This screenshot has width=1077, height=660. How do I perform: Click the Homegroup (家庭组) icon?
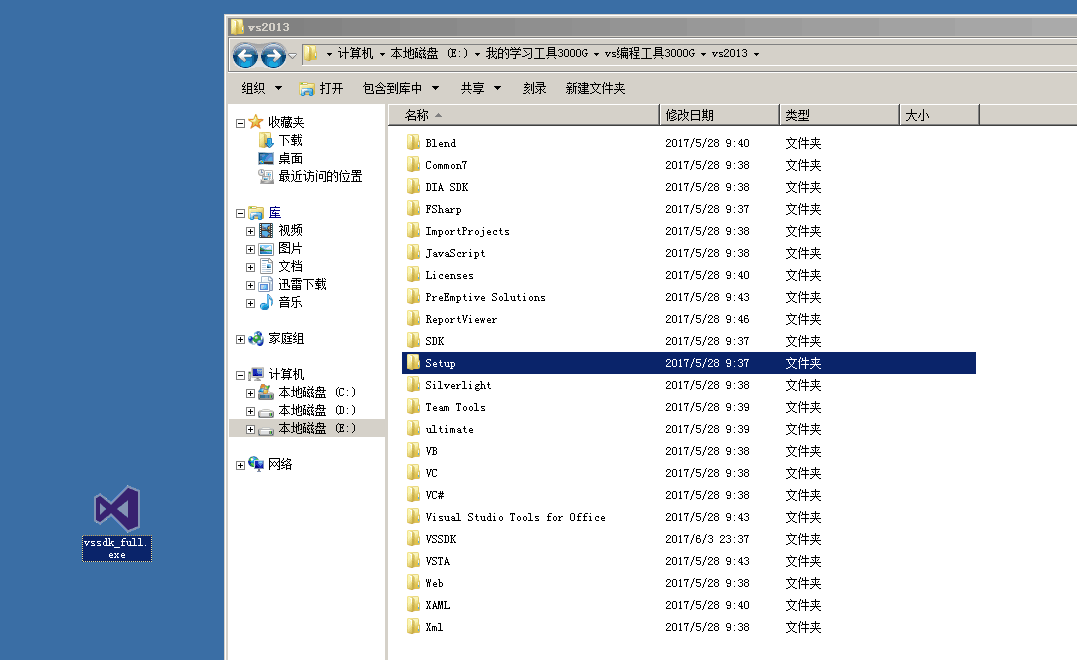[x=256, y=339]
